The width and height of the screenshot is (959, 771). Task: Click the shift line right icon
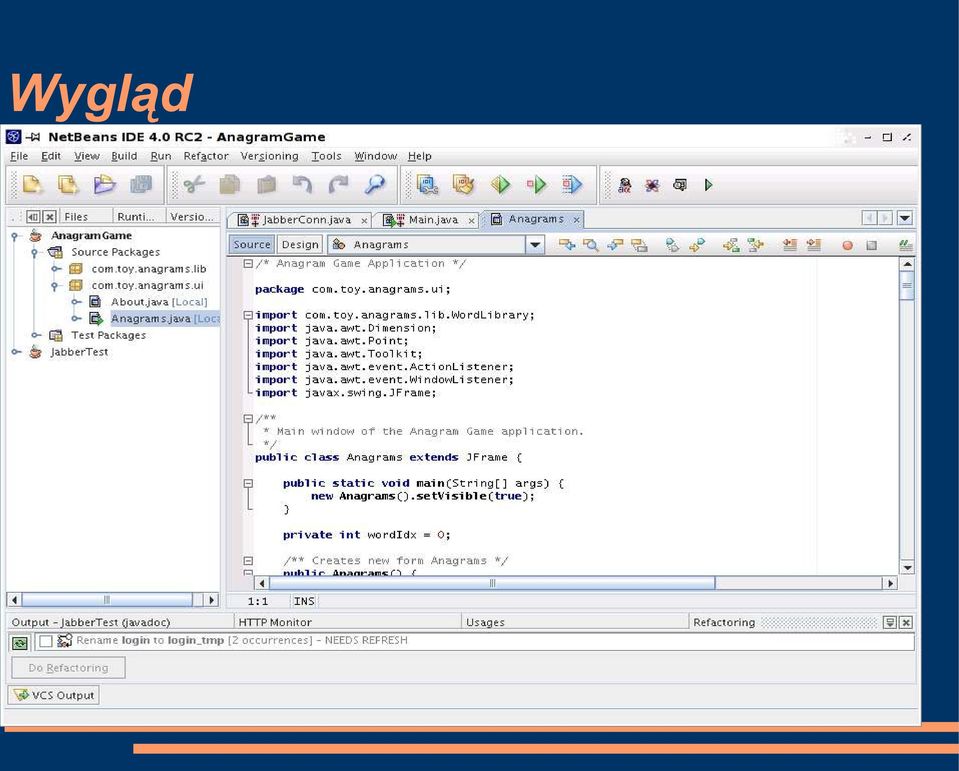click(813, 245)
